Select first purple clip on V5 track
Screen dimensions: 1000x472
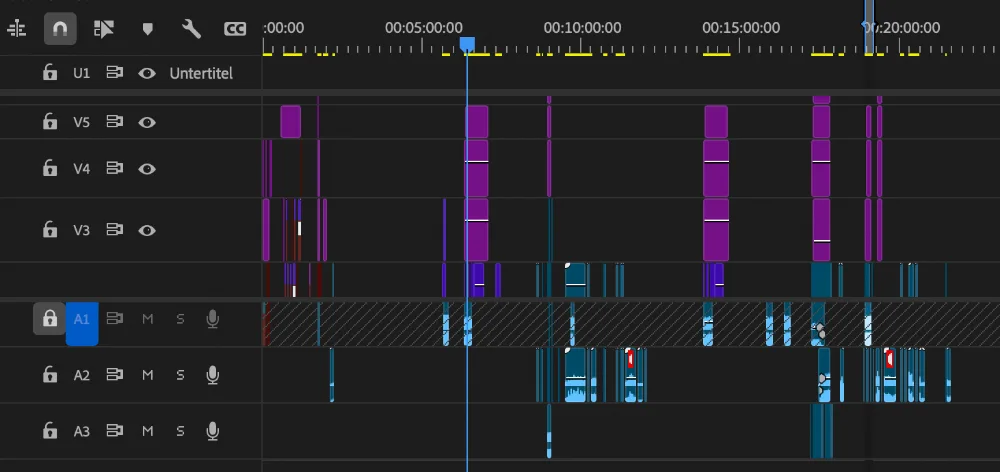click(290, 122)
